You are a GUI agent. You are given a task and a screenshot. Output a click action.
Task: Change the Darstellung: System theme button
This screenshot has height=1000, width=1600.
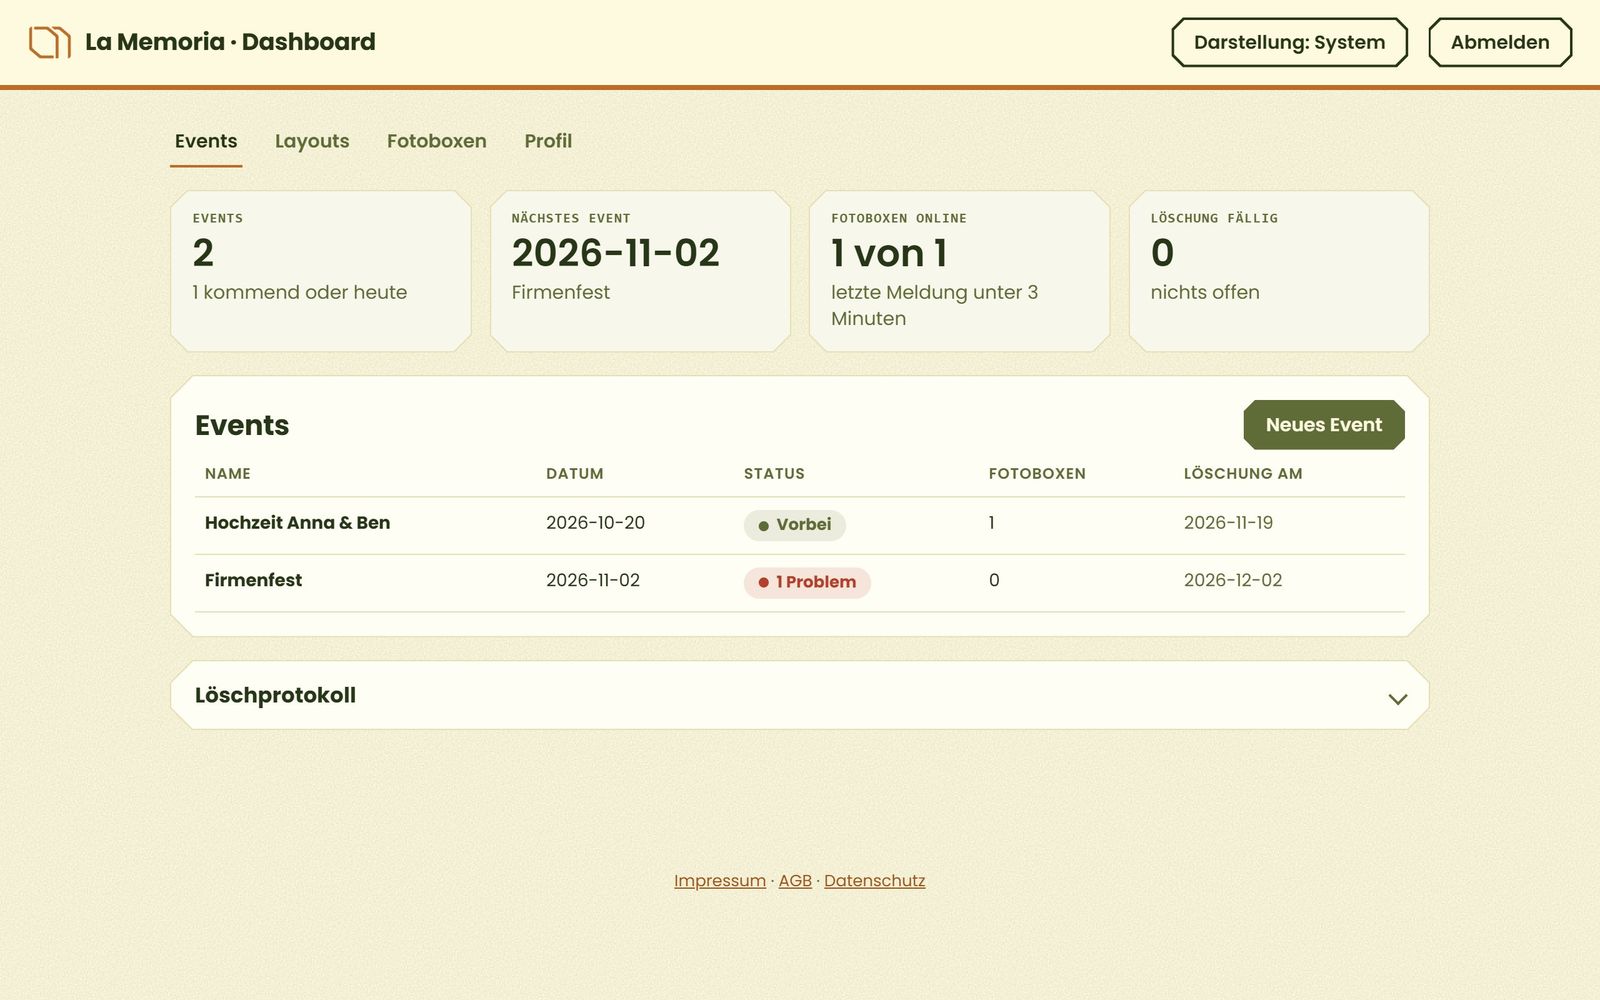tap(1289, 42)
